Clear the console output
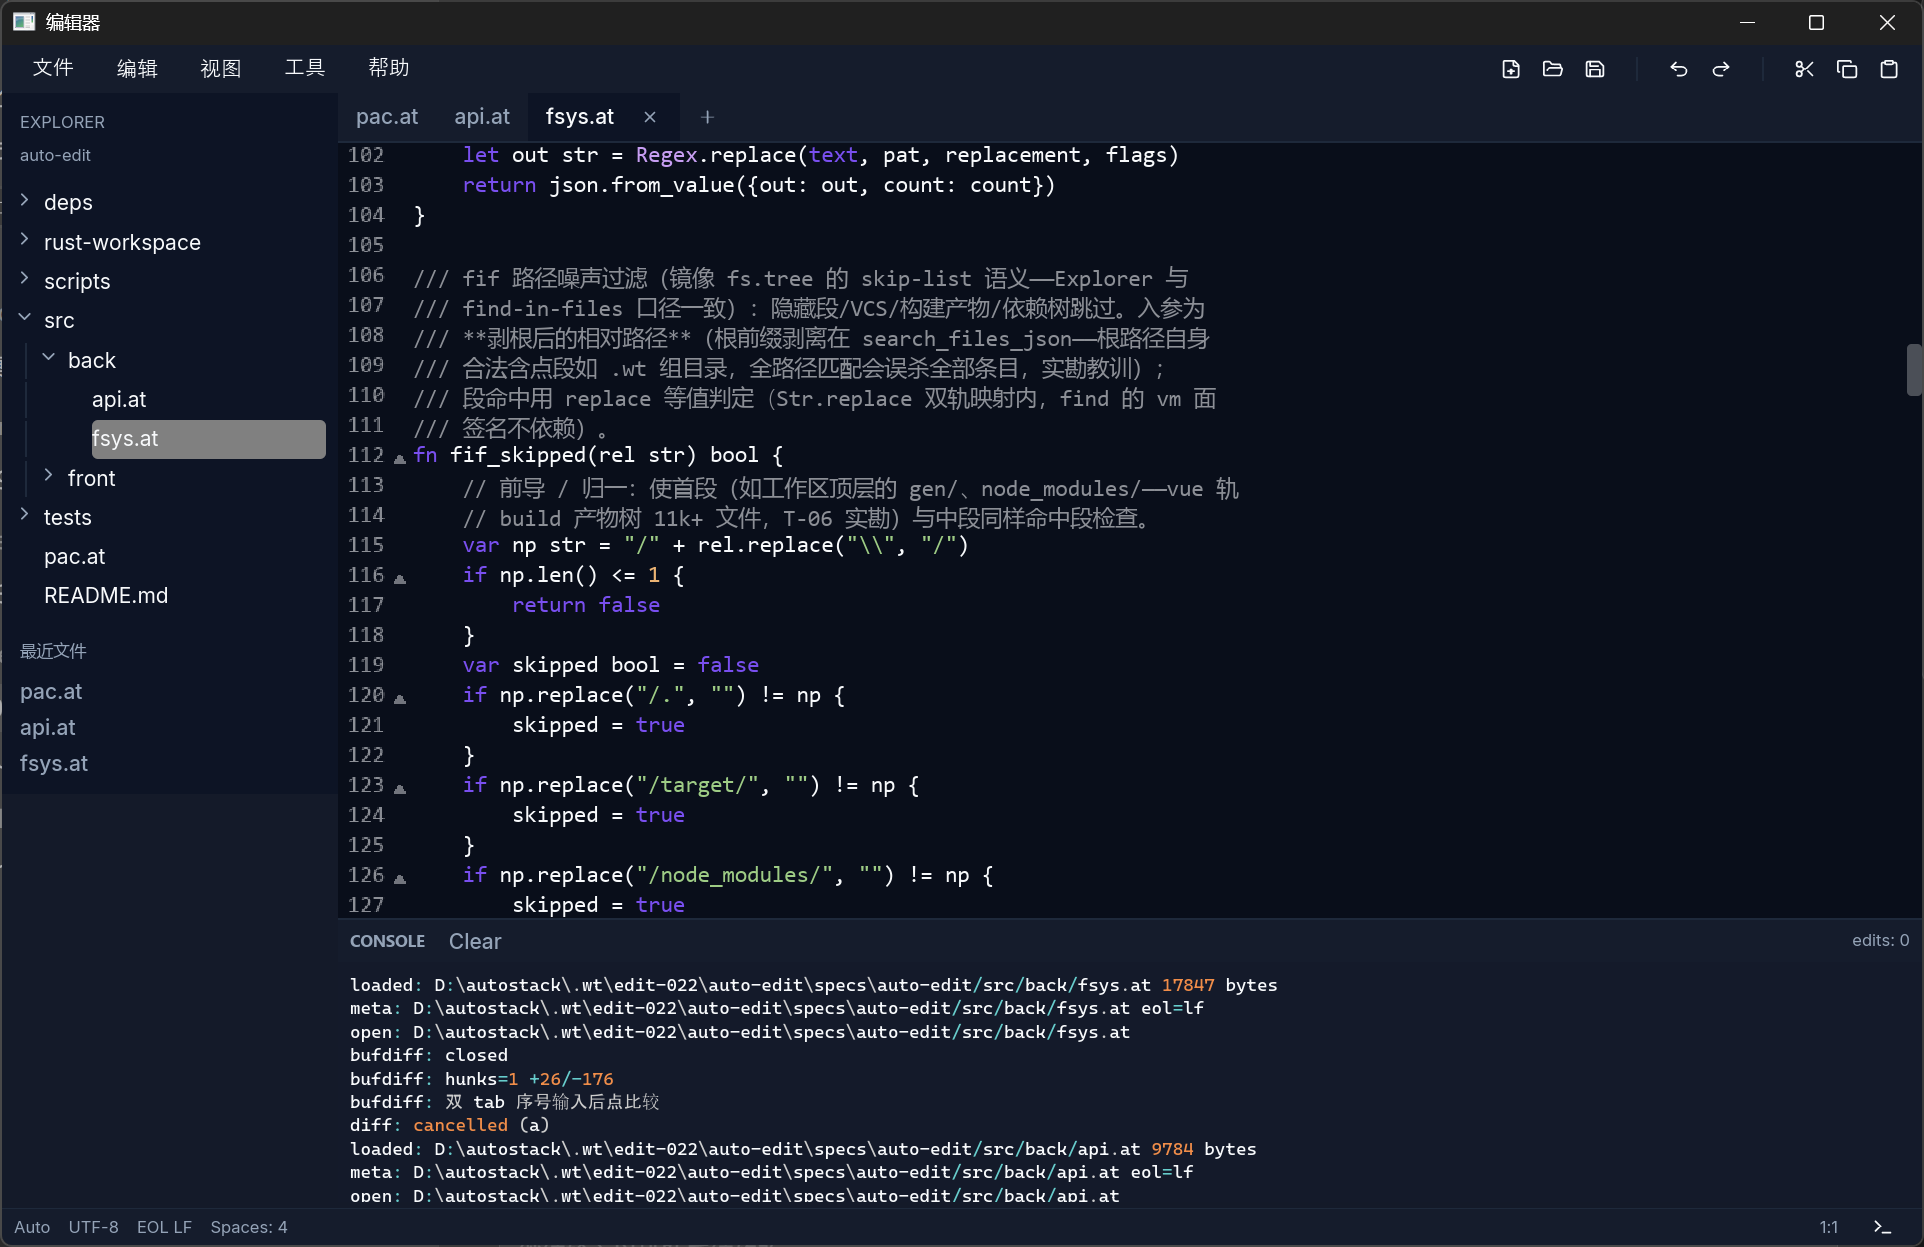The image size is (1924, 1247). (x=475, y=941)
